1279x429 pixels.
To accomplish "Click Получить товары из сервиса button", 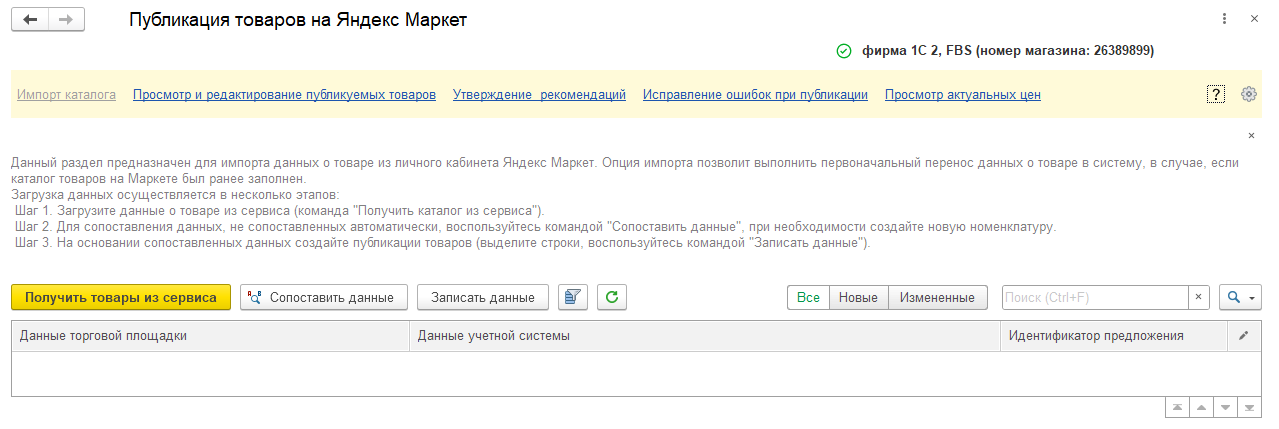I will click(121, 297).
